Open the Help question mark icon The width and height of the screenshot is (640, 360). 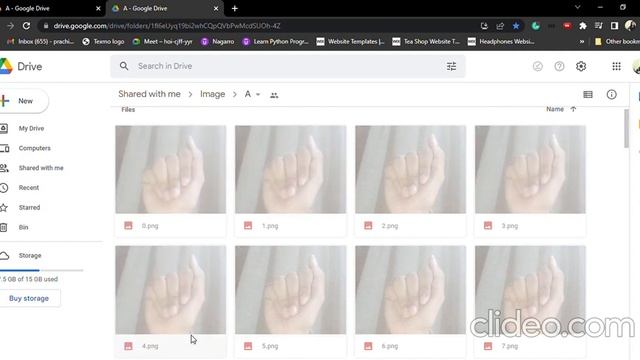pos(559,66)
